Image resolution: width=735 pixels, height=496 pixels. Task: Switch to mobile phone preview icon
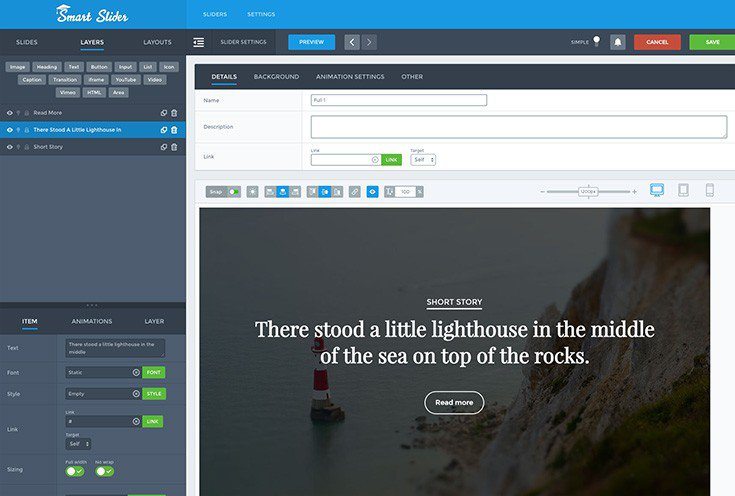(709, 190)
